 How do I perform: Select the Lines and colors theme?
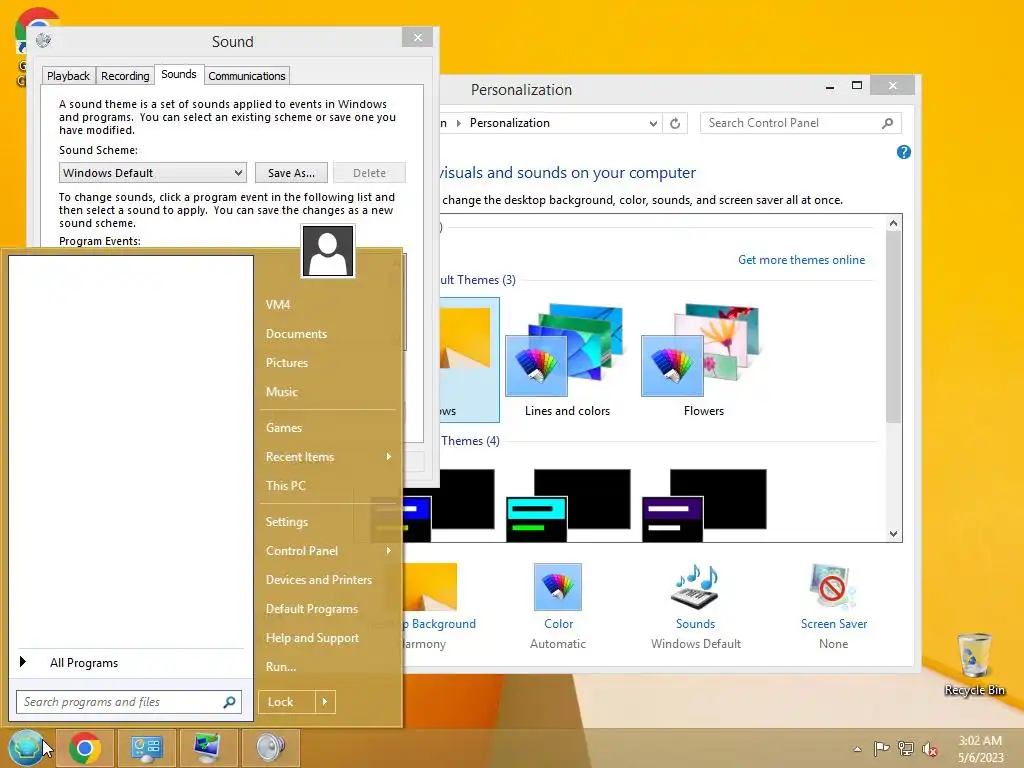point(567,359)
